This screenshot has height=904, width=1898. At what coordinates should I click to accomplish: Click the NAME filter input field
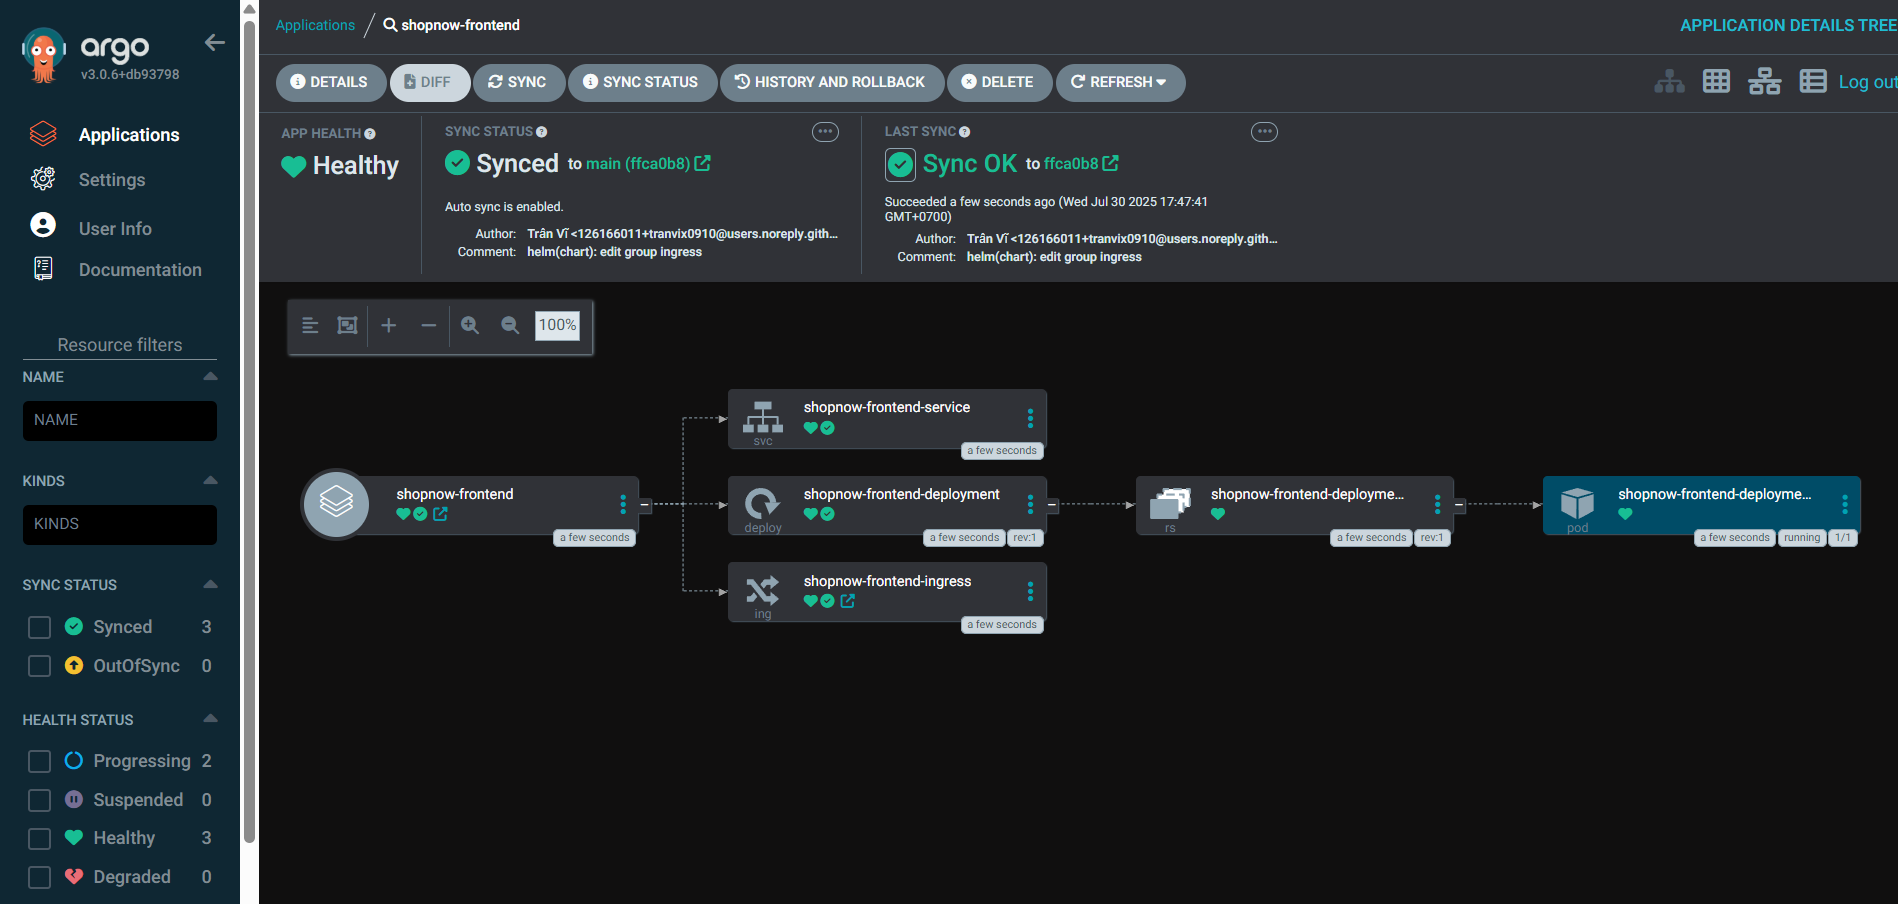pyautogui.click(x=120, y=421)
